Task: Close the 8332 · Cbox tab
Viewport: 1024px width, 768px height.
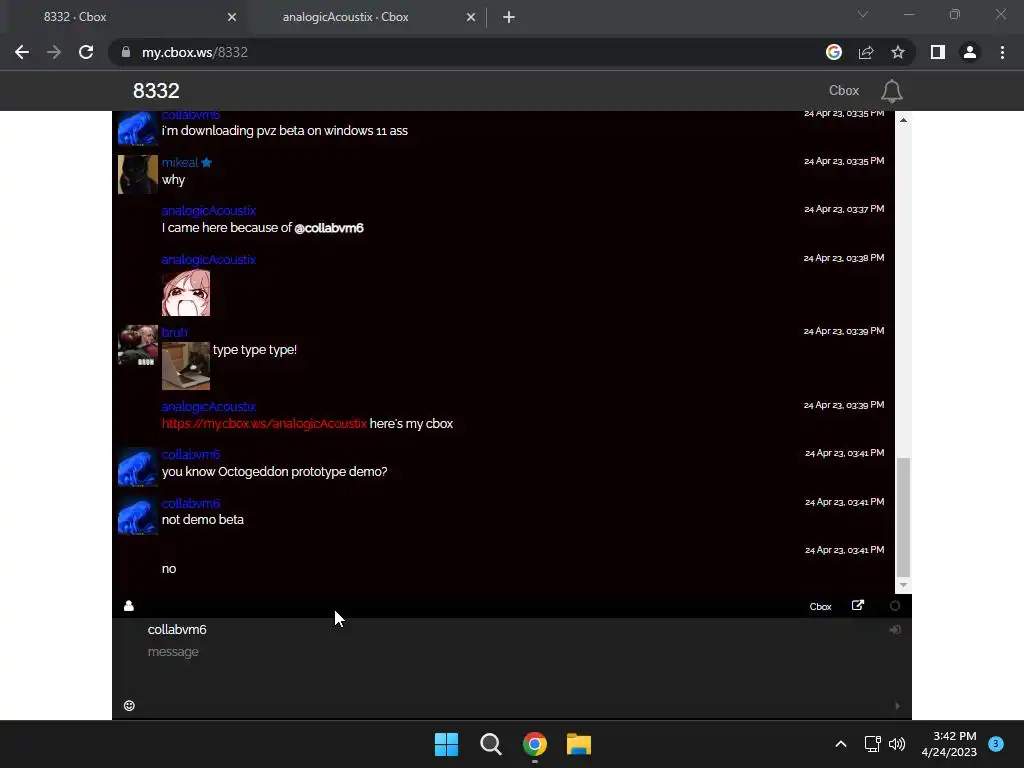Action: click(x=232, y=17)
